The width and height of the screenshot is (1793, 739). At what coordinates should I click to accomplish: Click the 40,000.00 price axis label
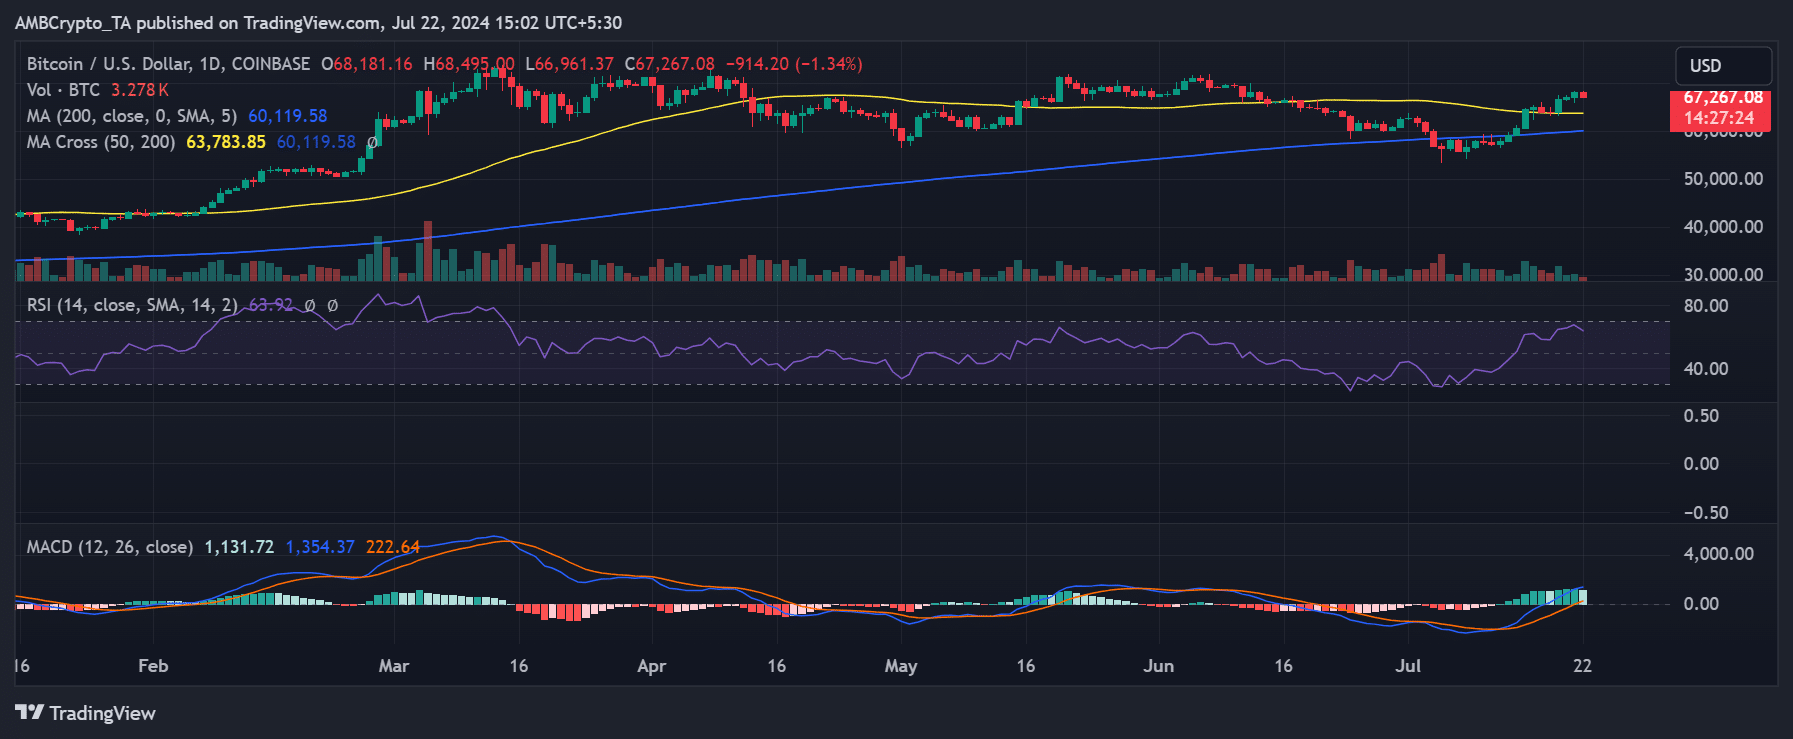pos(1723,227)
